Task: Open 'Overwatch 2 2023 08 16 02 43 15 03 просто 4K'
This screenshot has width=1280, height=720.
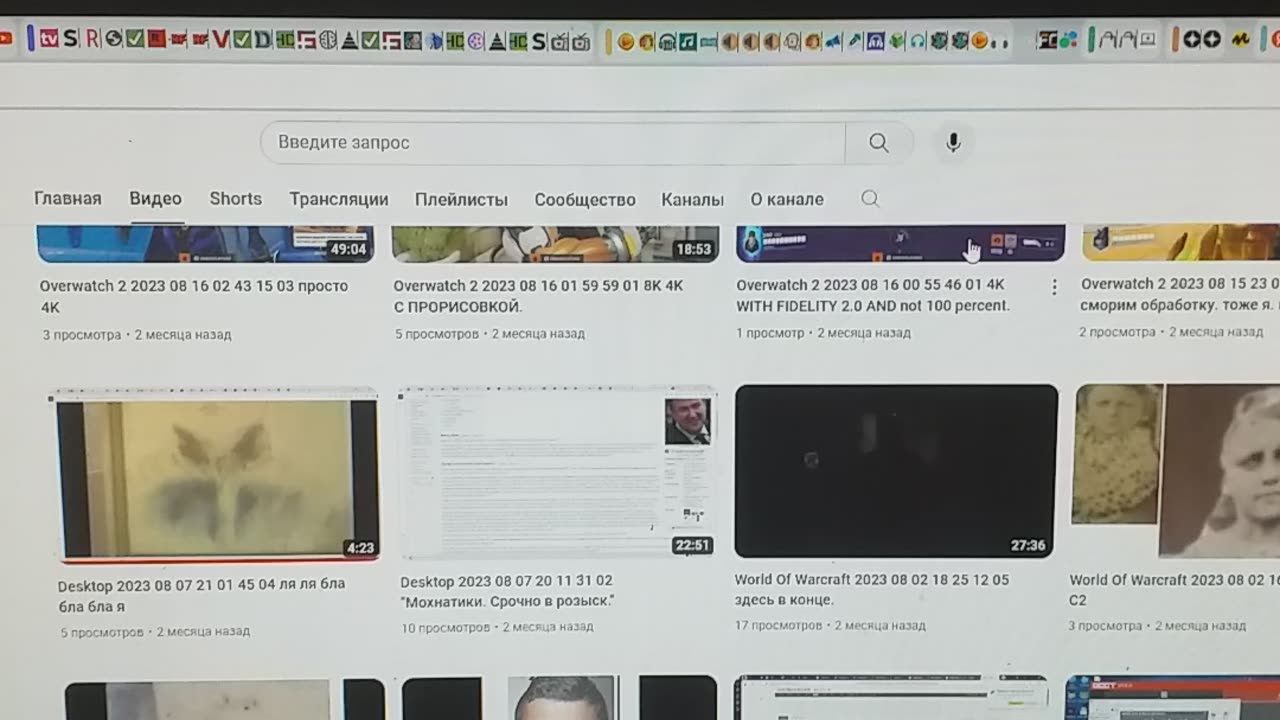Action: 194,296
